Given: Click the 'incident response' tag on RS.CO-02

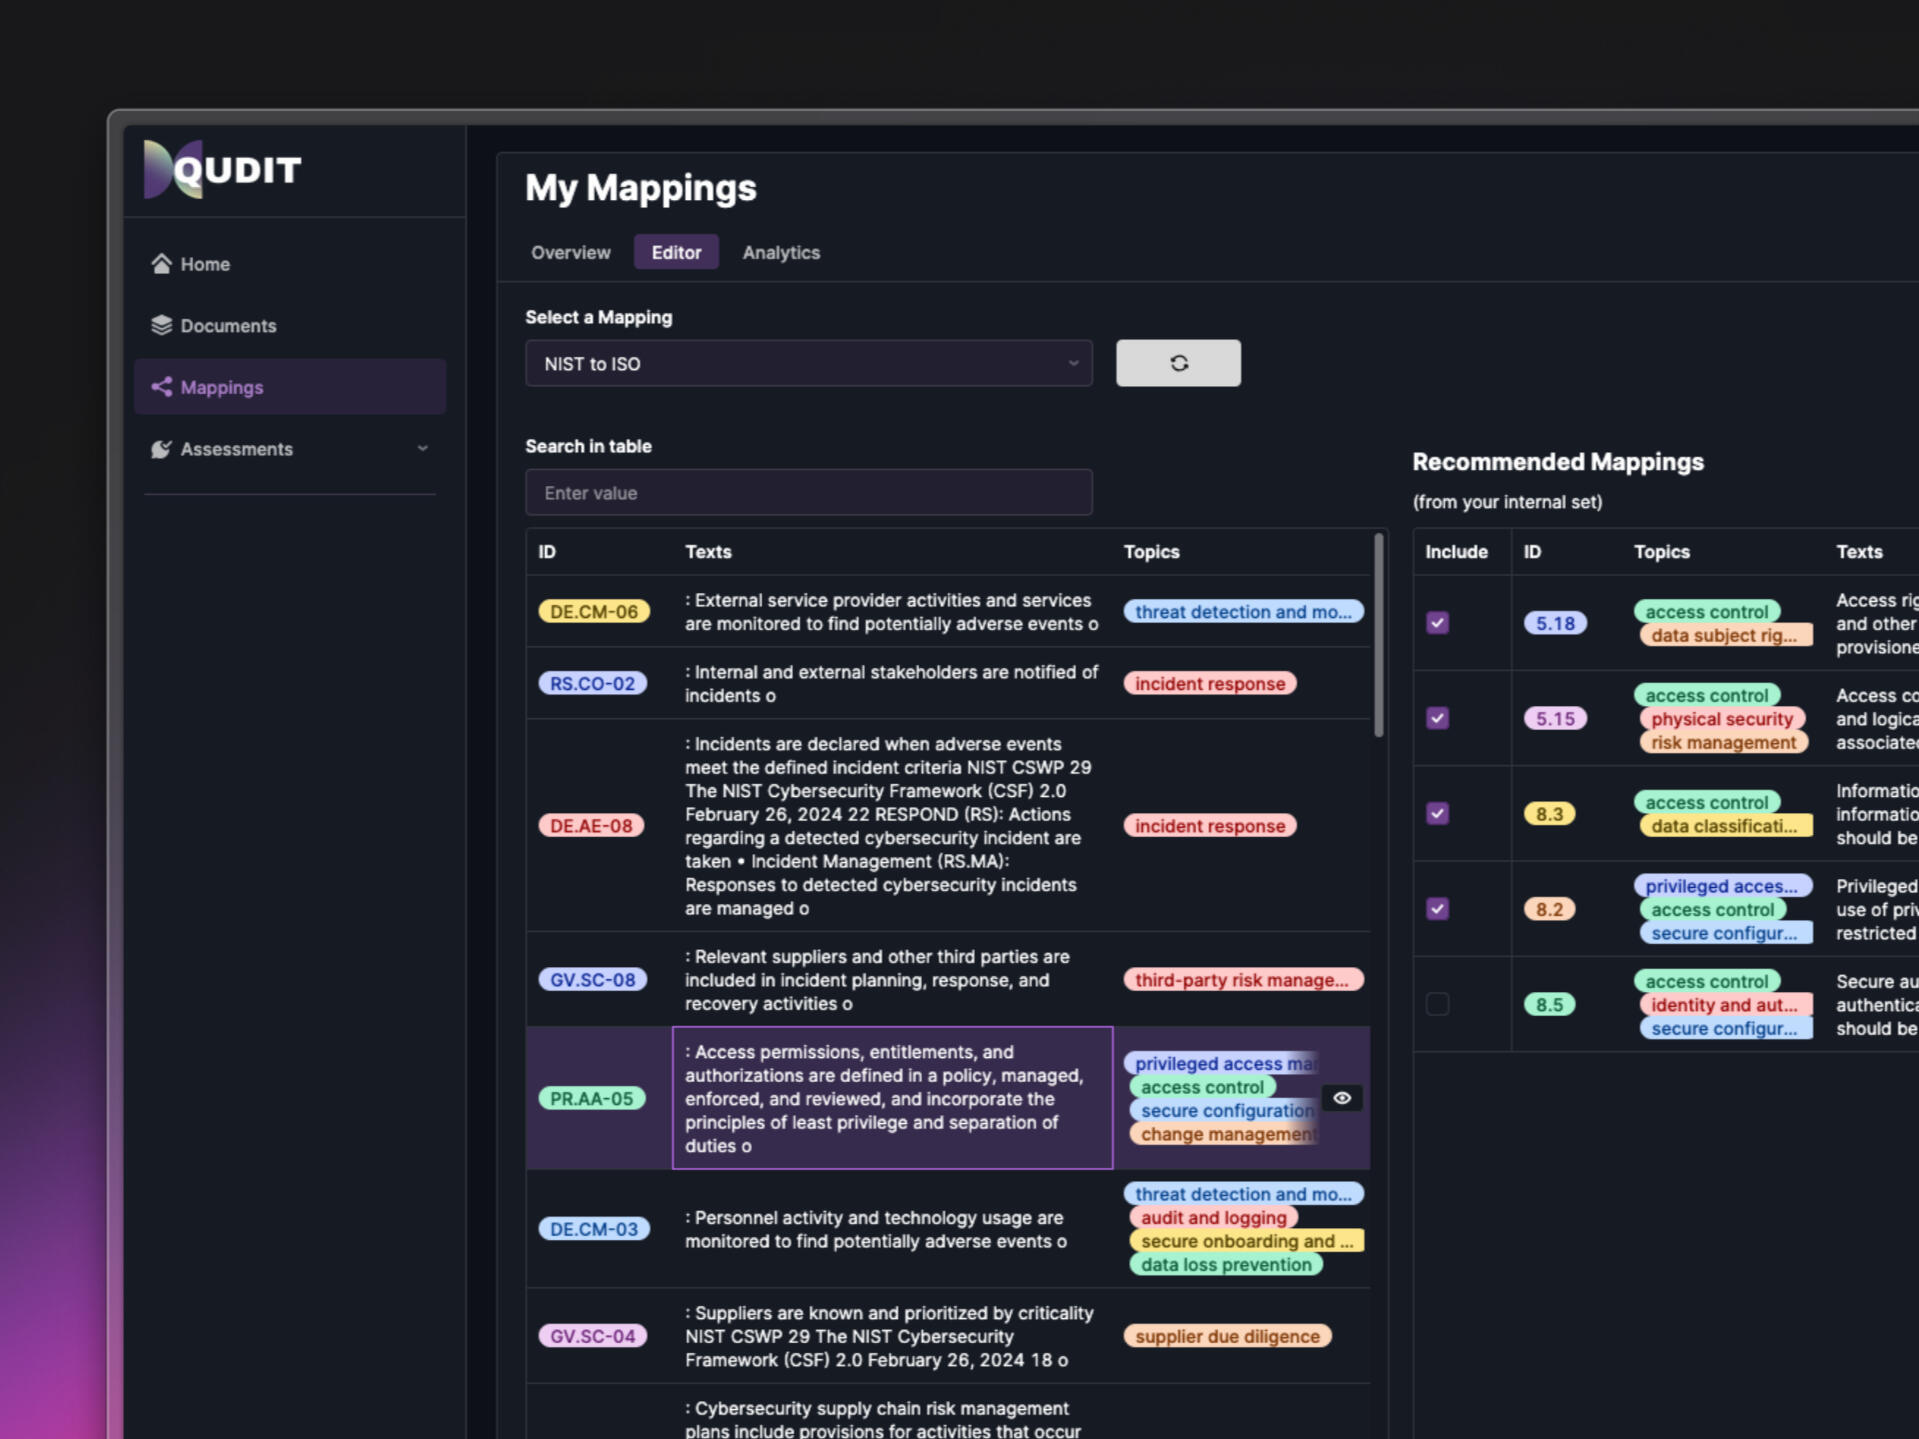Looking at the screenshot, I should [1209, 684].
